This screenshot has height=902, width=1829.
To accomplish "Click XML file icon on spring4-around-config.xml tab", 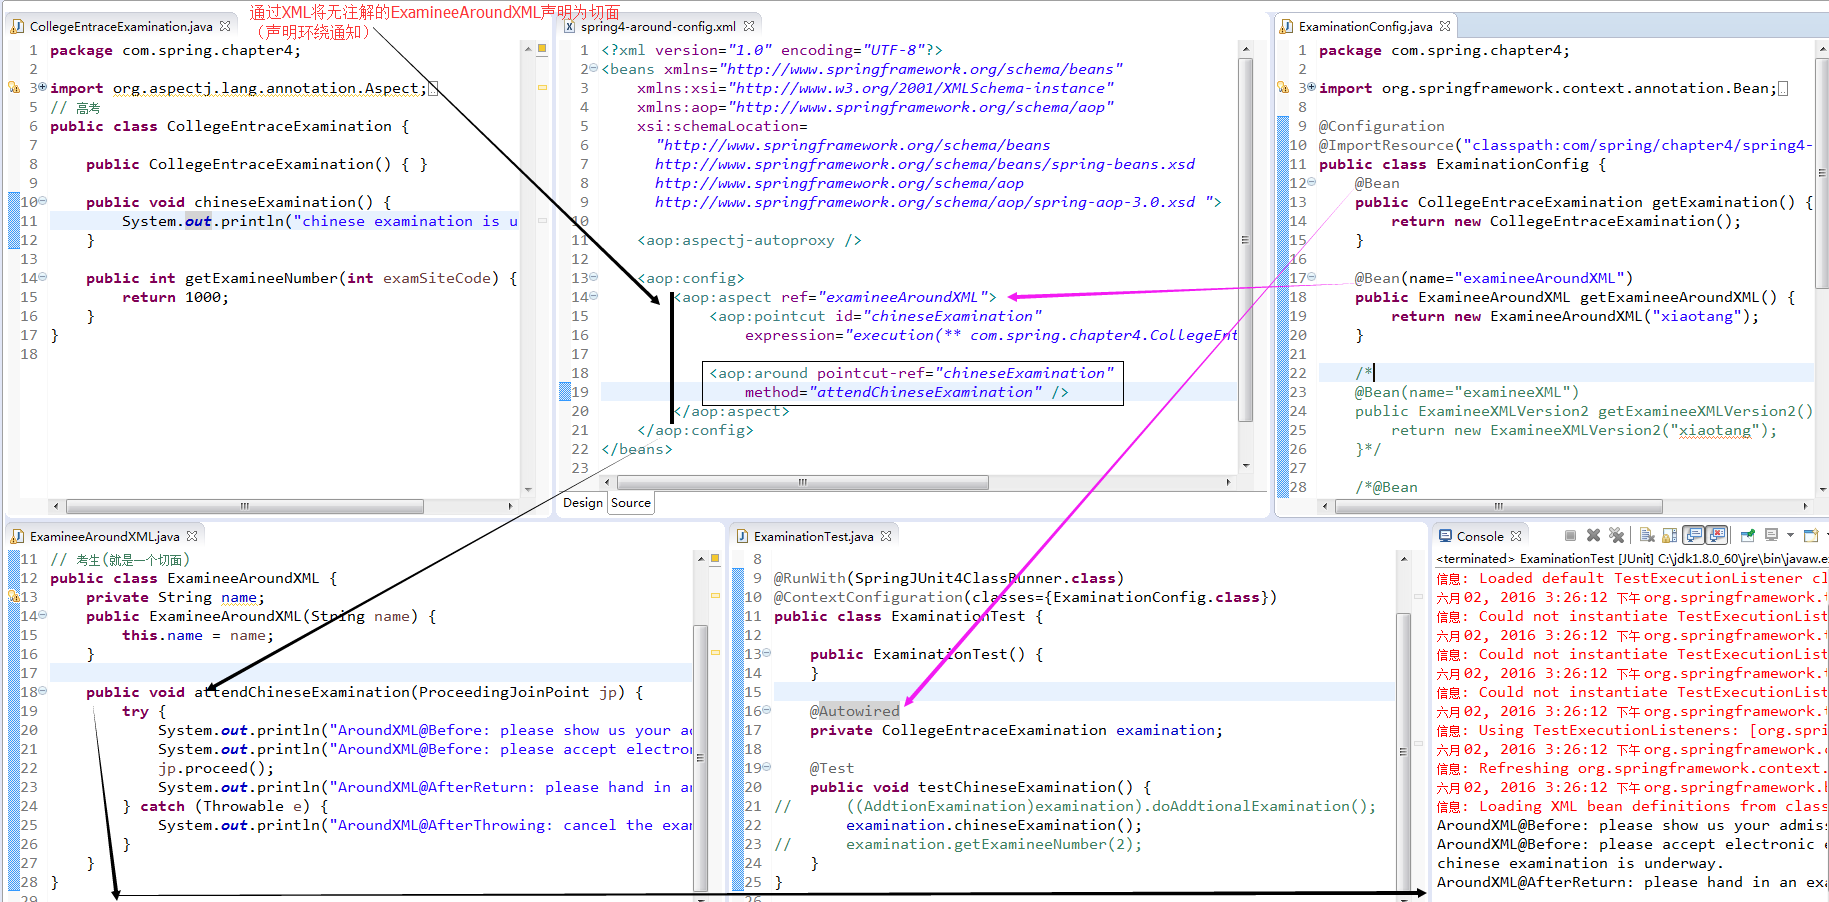I will (x=569, y=26).
